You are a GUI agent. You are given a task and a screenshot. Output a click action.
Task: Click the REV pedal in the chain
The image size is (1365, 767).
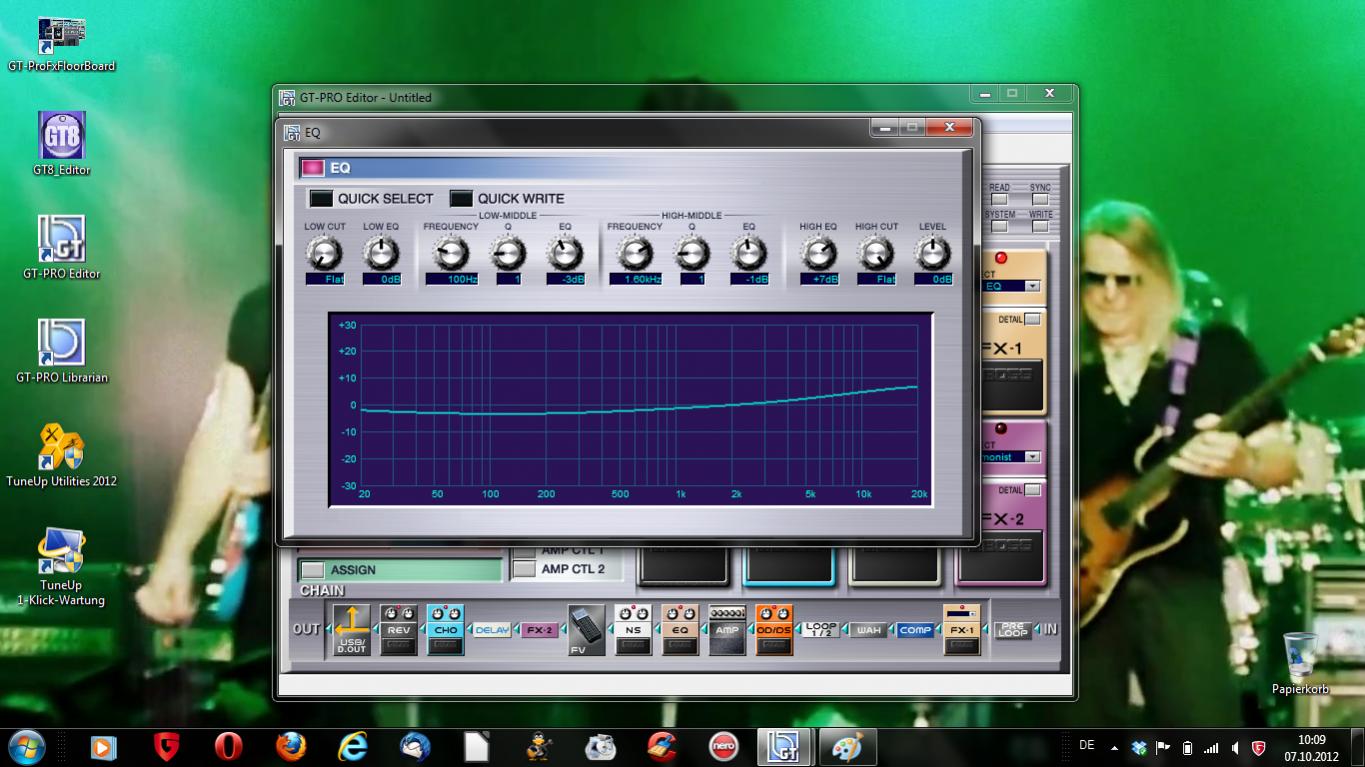(x=398, y=630)
